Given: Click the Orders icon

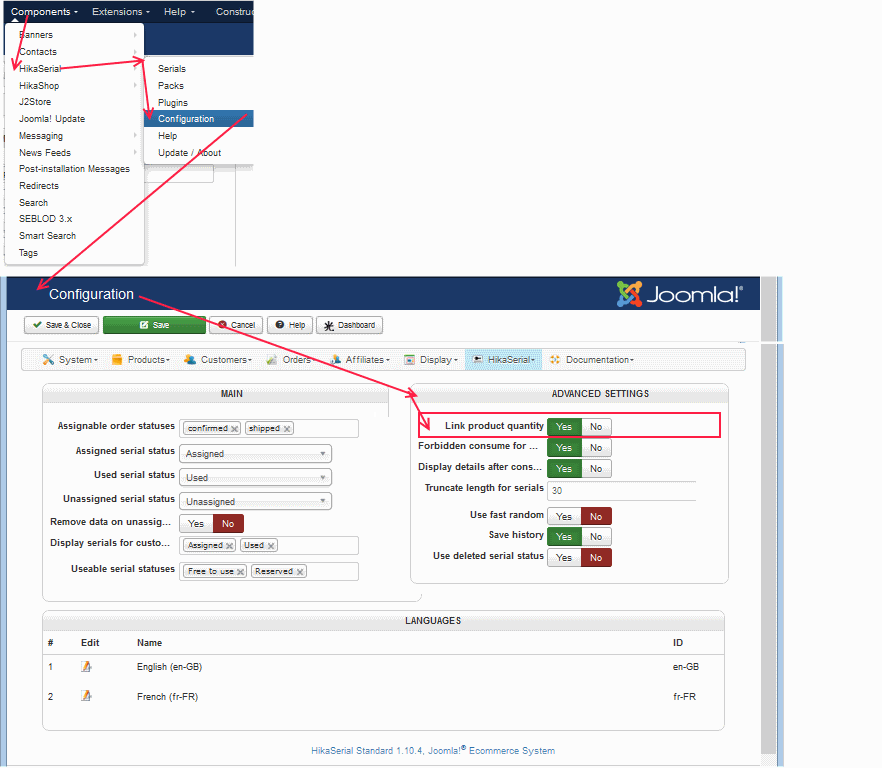Looking at the screenshot, I should (x=272, y=360).
